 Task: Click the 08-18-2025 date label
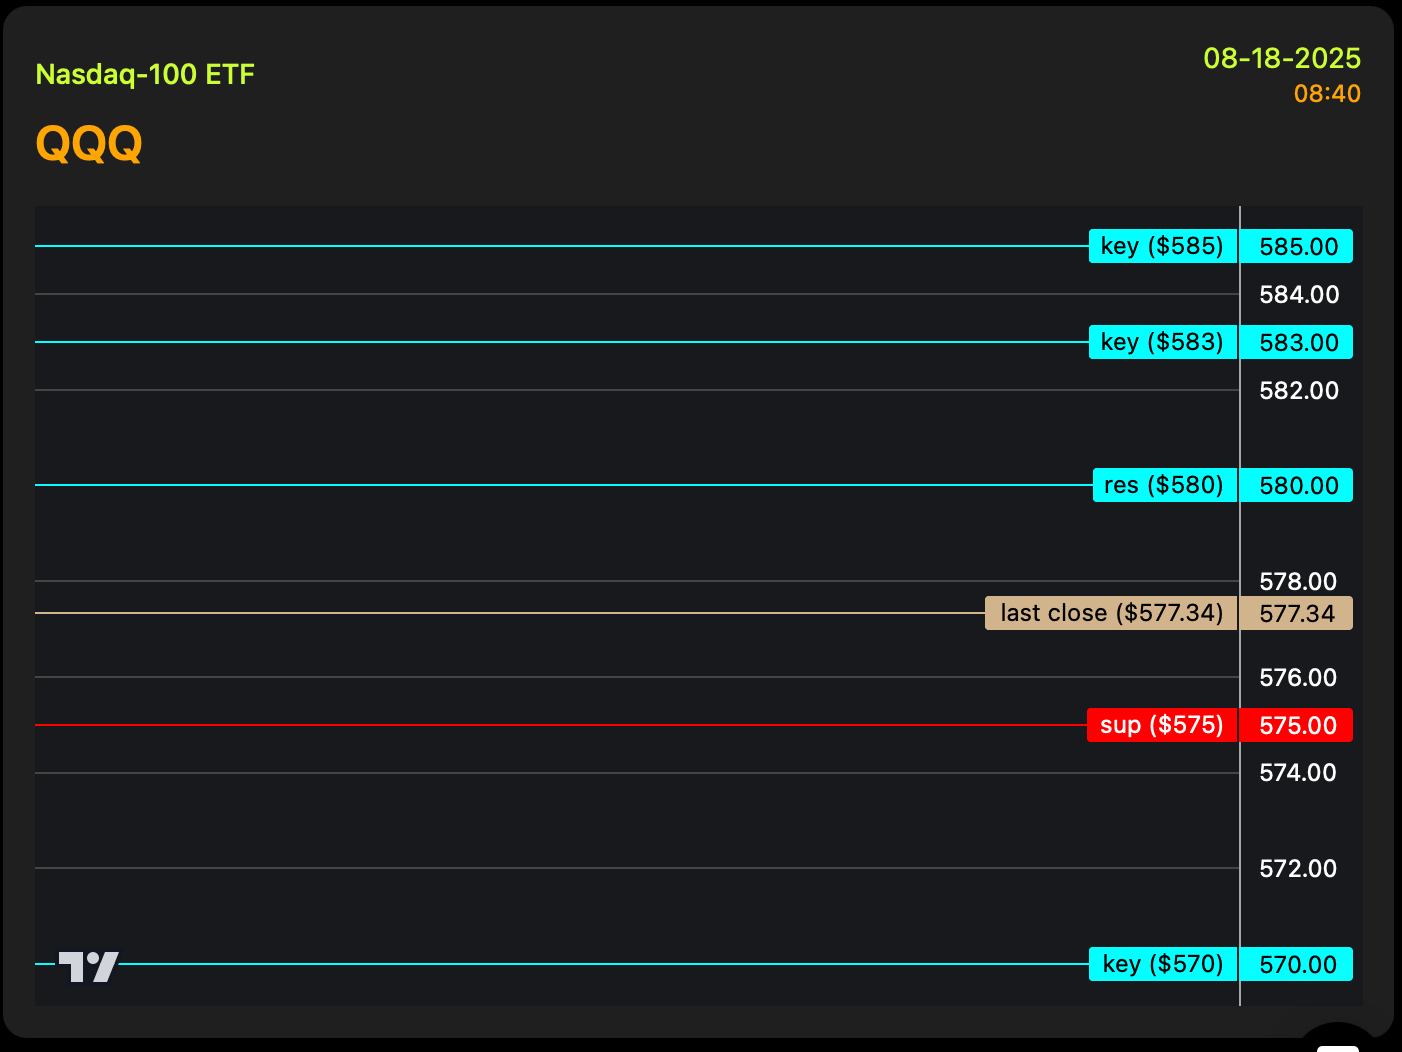point(1281,58)
